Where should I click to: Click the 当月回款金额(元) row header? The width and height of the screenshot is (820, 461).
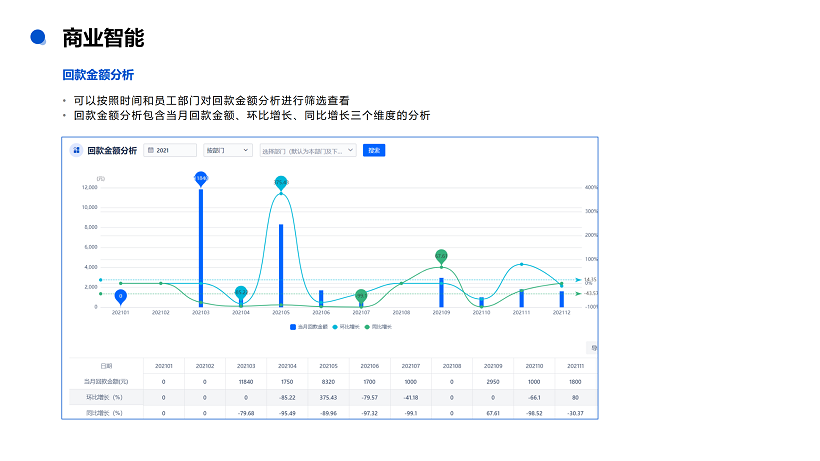[107, 382]
